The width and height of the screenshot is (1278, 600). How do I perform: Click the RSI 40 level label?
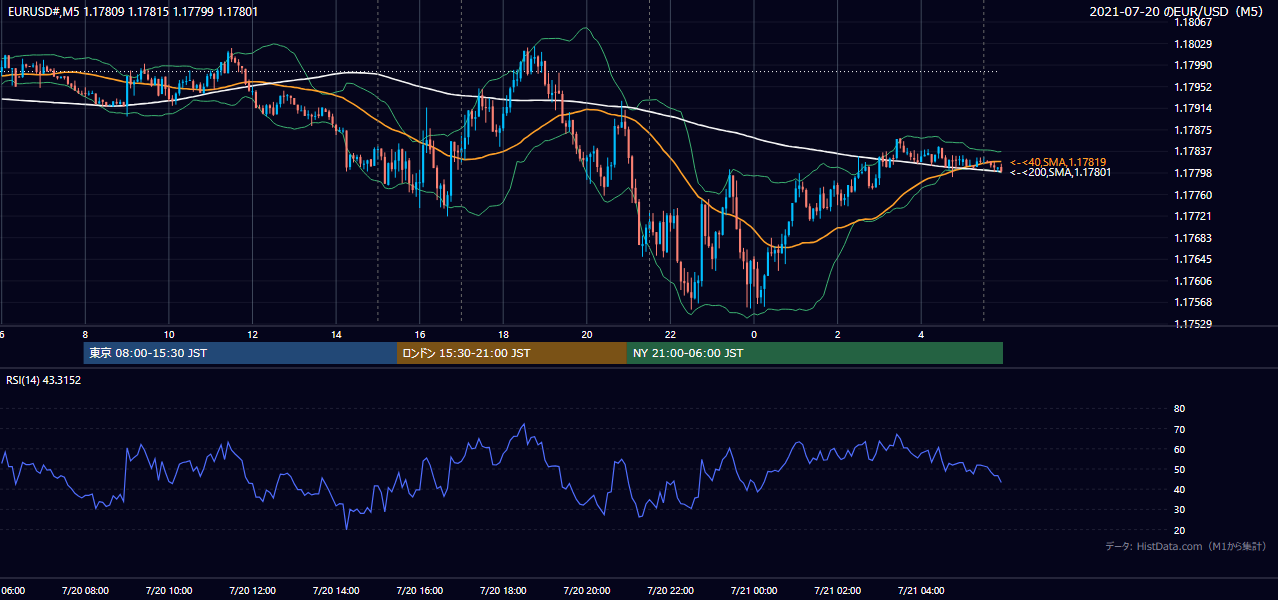[x=1179, y=489]
